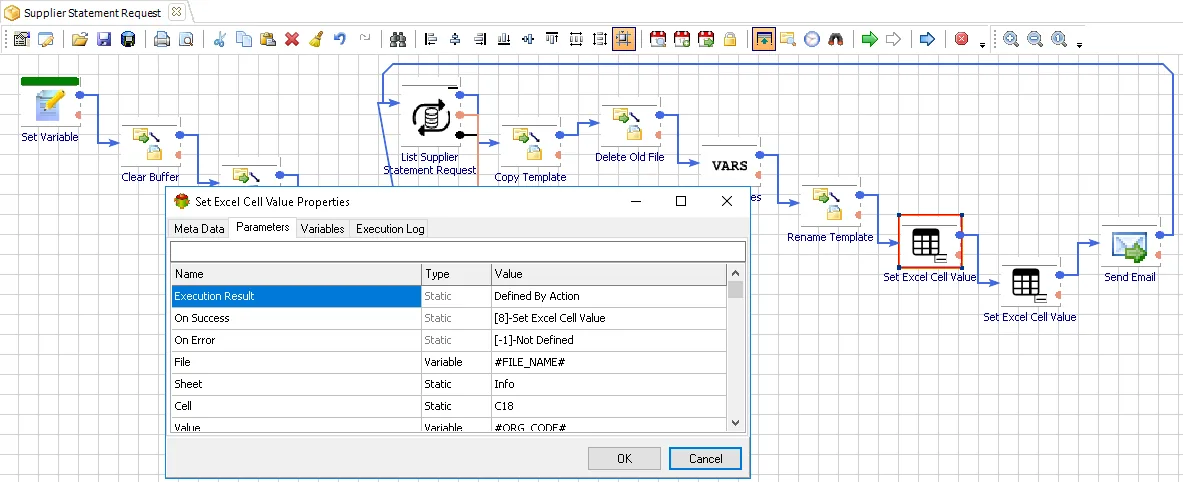1183x482 pixels.
Task: Distribute selected actions with equal horizontal spacing
Action: 576,39
